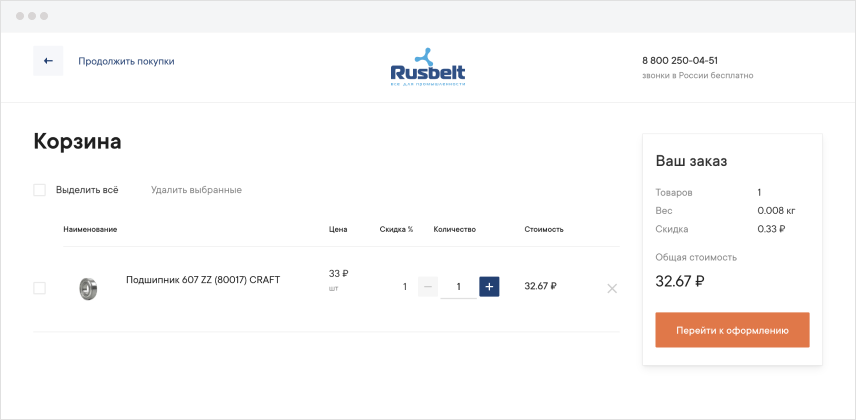
Task: Increase quantity with the plus button
Action: [489, 287]
